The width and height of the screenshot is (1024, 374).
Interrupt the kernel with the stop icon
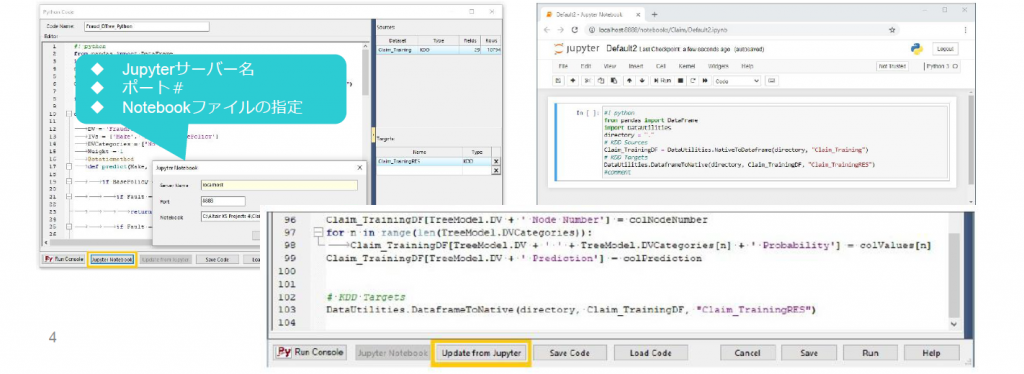680,81
